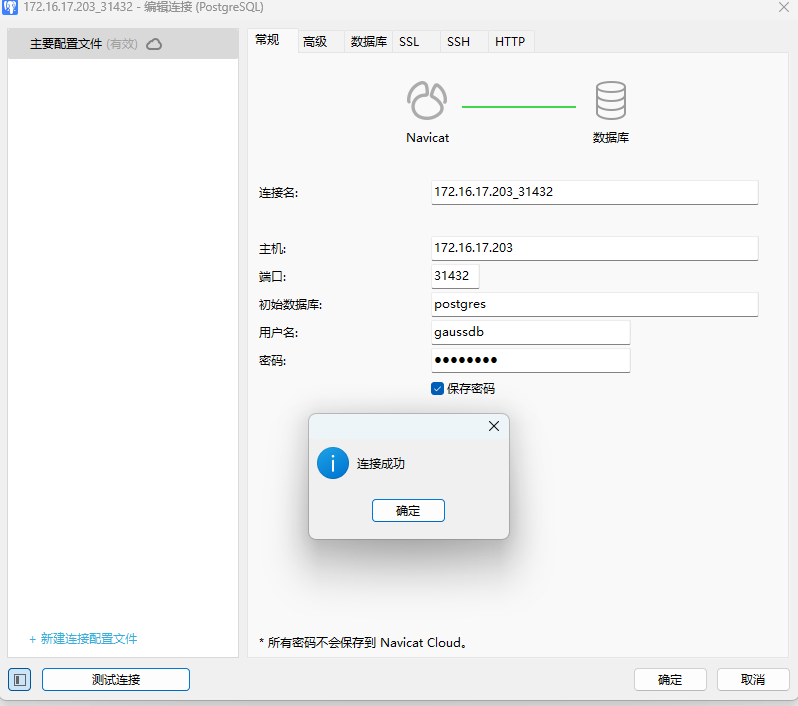
Task: Click the 取消 button
Action: pyautogui.click(x=753, y=680)
